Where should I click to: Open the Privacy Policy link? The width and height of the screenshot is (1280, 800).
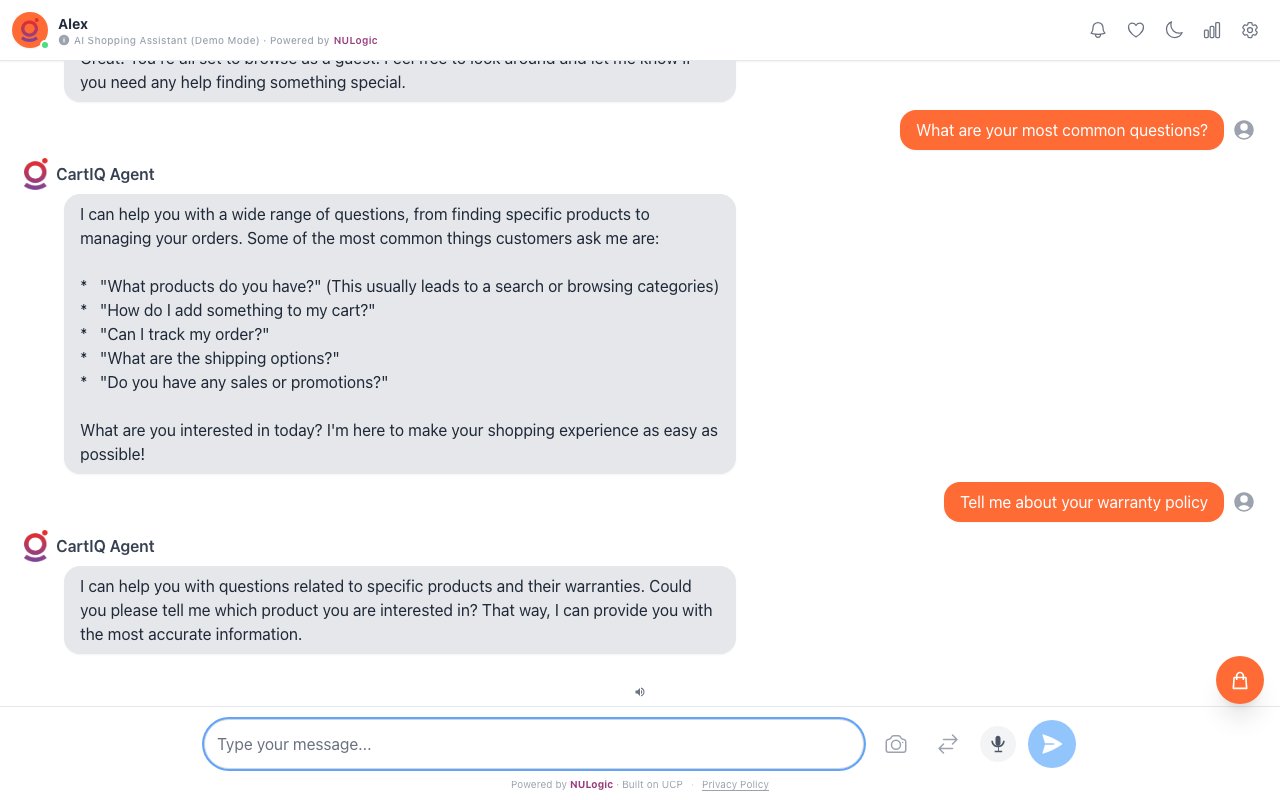tap(735, 785)
